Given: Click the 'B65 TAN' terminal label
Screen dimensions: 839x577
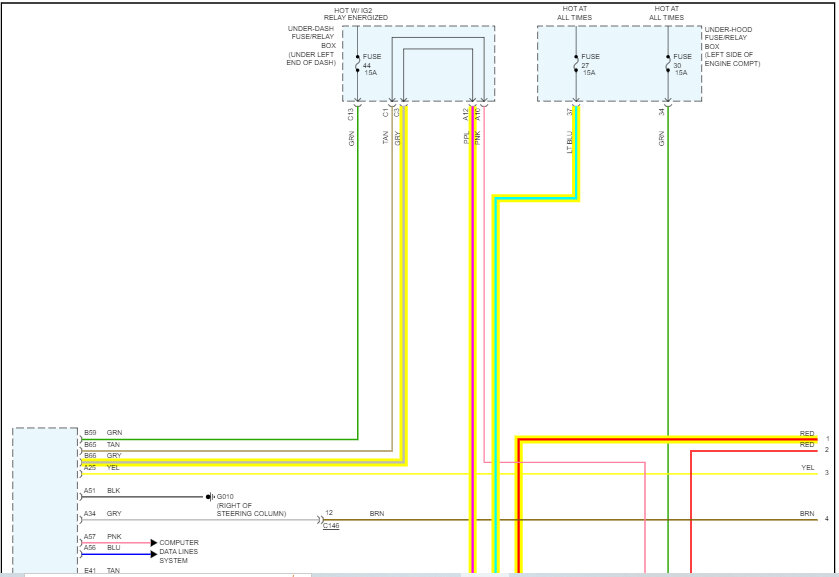Looking at the screenshot, I should pyautogui.click(x=102, y=444).
